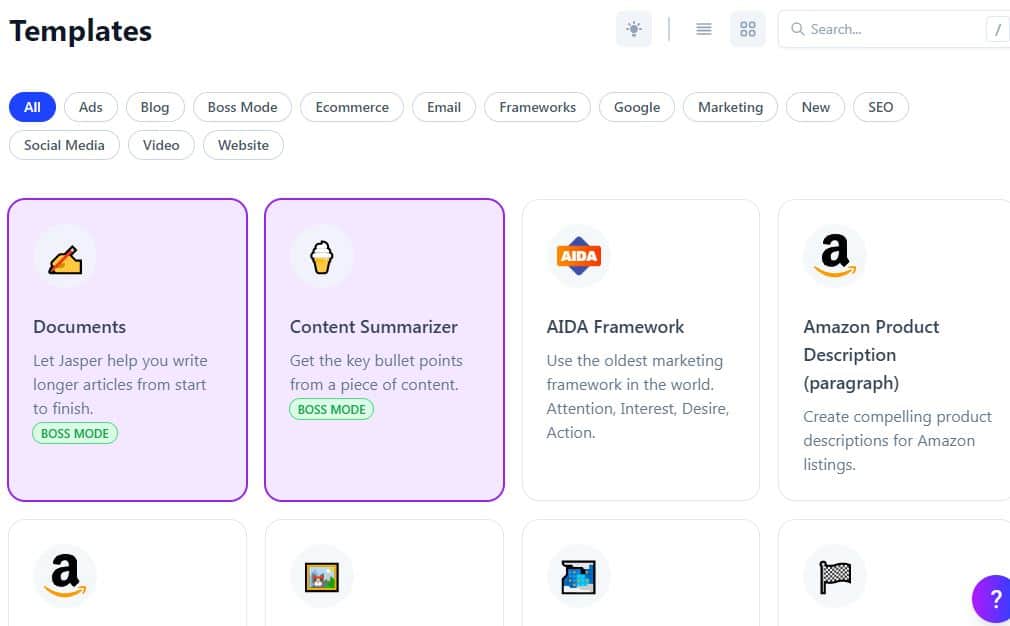Show Boss Mode templates filter
The image size is (1010, 626).
[x=242, y=107]
